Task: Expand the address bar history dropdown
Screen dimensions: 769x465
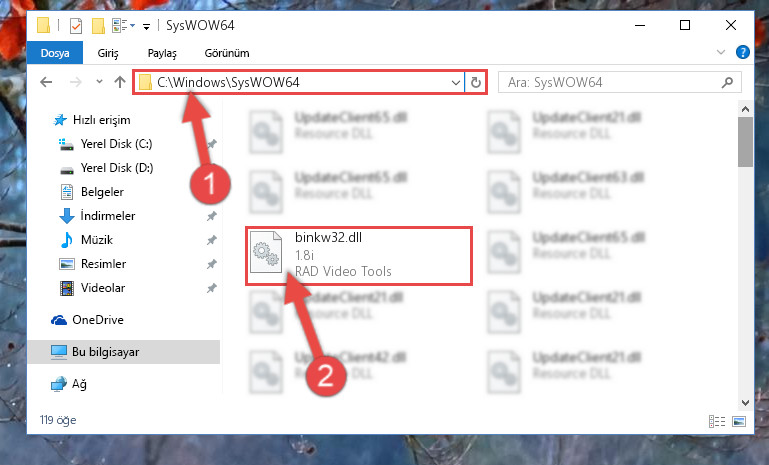Action: coord(456,82)
